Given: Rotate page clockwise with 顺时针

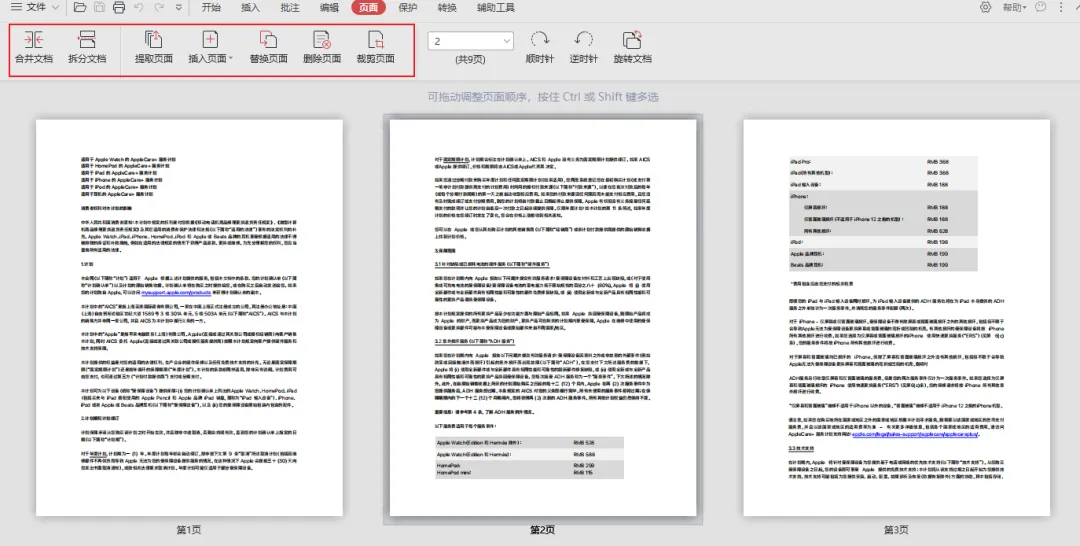Looking at the screenshot, I should (x=539, y=48).
